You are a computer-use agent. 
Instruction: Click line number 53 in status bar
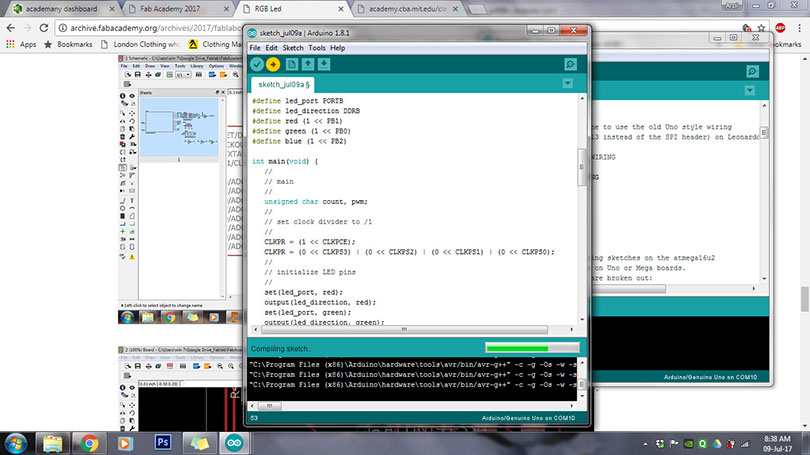click(254, 418)
